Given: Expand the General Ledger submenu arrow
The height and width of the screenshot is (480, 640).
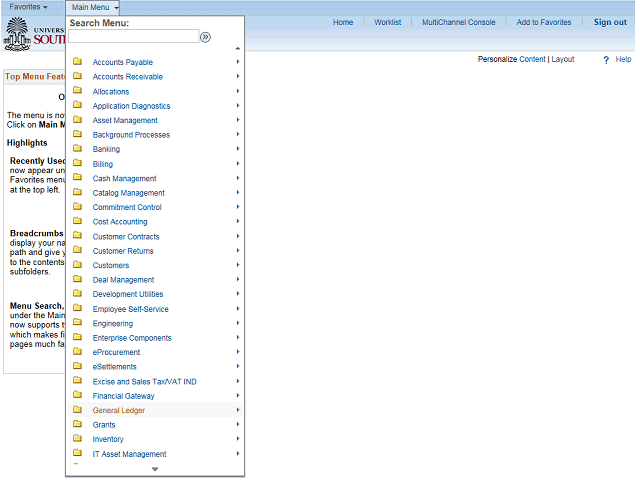Looking at the screenshot, I should 238,409.
